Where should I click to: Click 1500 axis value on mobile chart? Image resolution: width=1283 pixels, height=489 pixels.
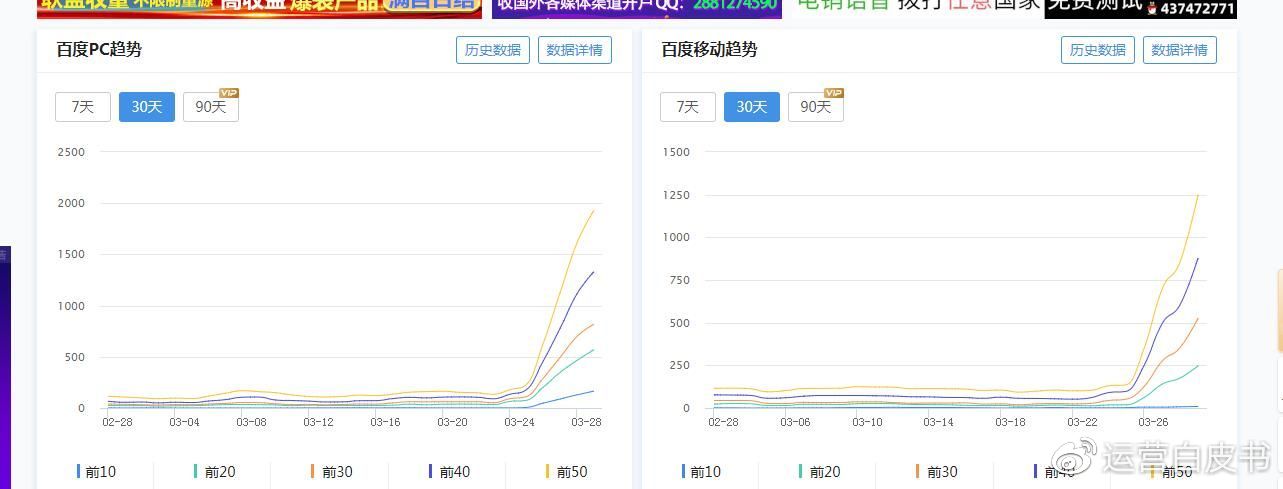coord(677,152)
